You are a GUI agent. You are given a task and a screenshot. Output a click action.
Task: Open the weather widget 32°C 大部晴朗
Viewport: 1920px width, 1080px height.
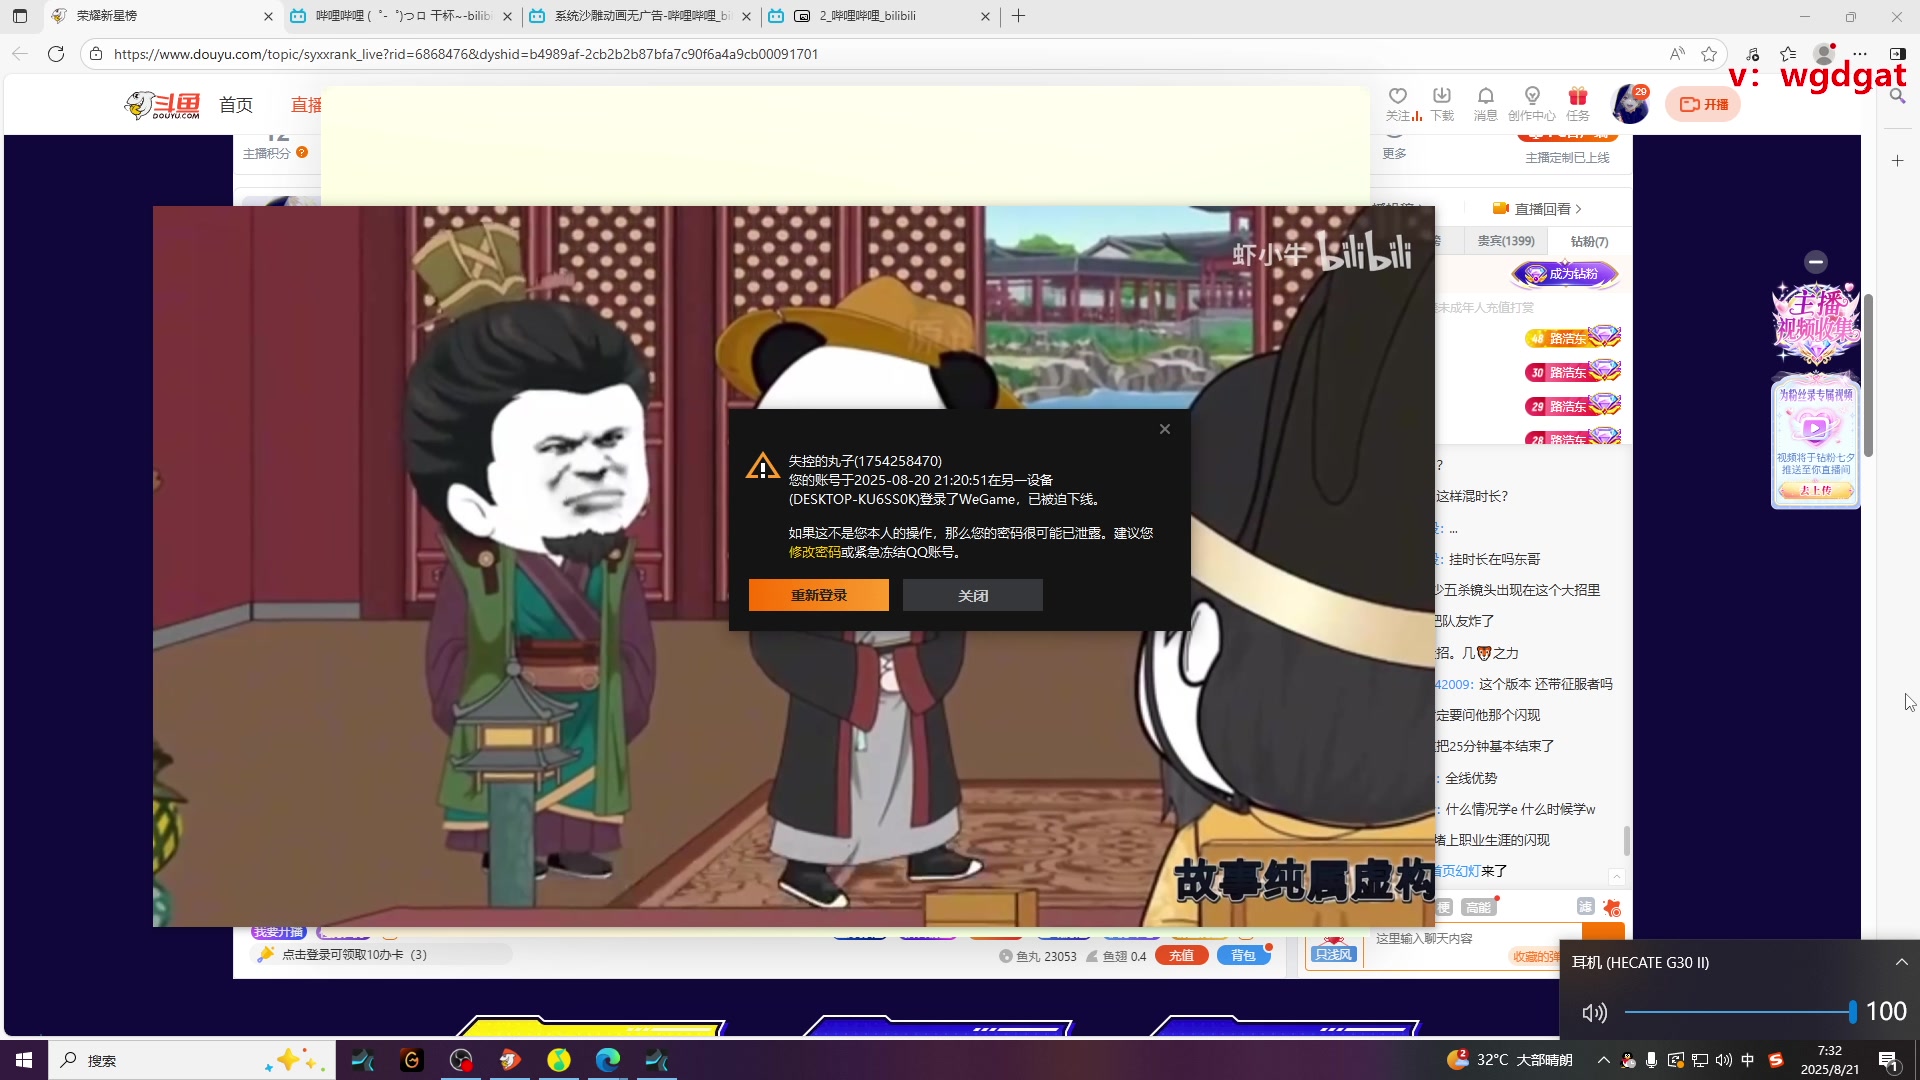(1509, 1060)
